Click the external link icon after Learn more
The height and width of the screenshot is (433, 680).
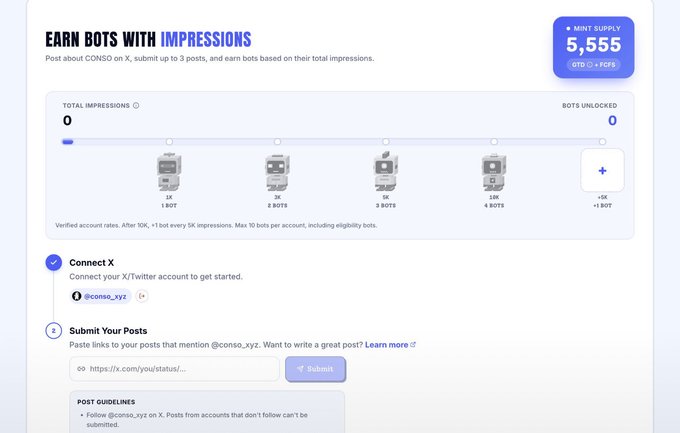[x=413, y=344]
